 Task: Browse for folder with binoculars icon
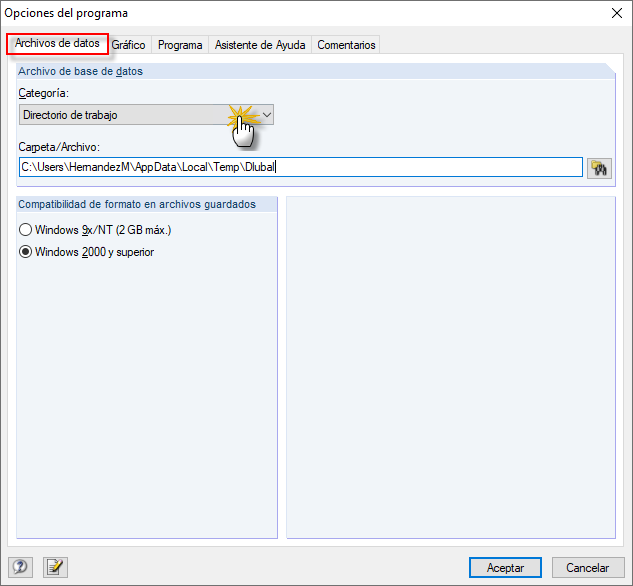coord(599,168)
